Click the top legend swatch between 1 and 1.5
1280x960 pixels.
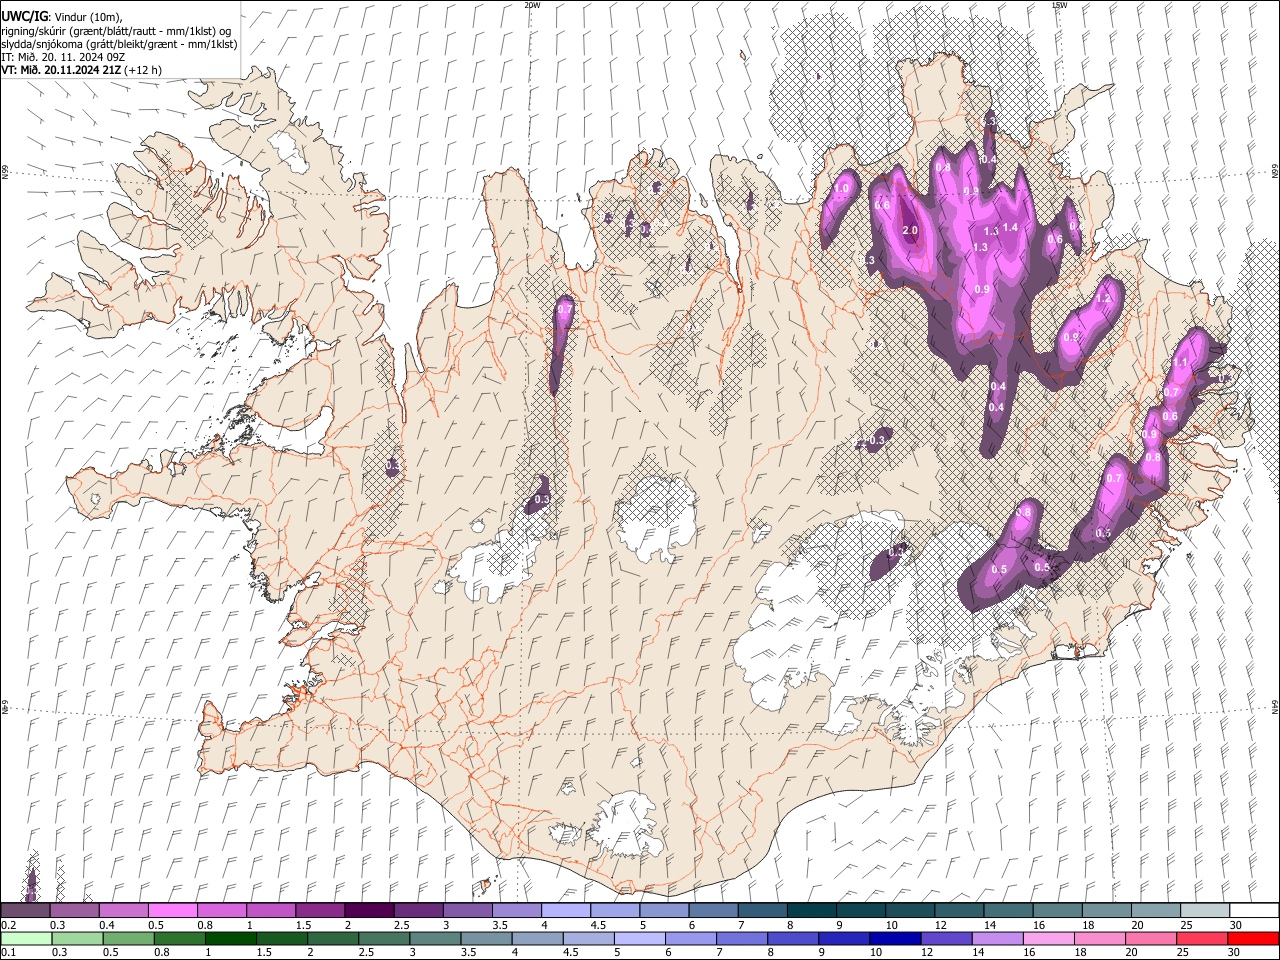271,911
